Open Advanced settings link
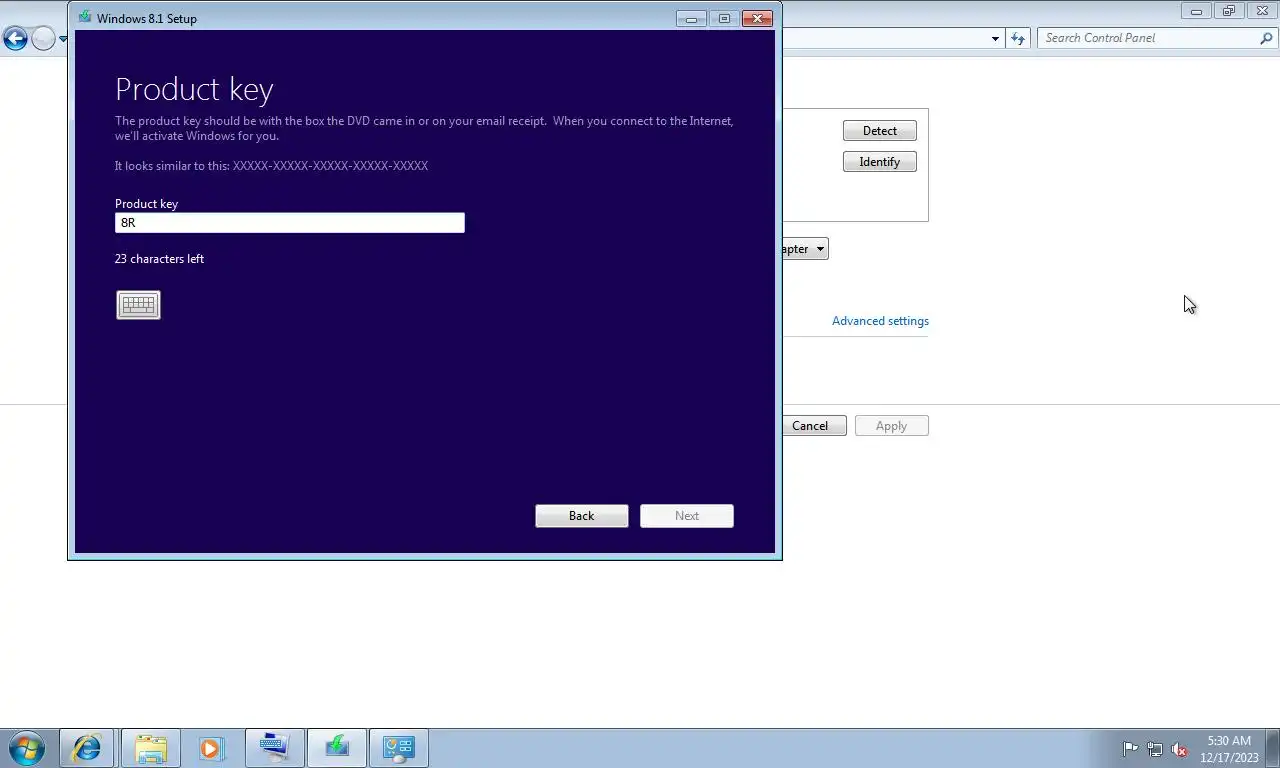The width and height of the screenshot is (1280, 768). [880, 321]
